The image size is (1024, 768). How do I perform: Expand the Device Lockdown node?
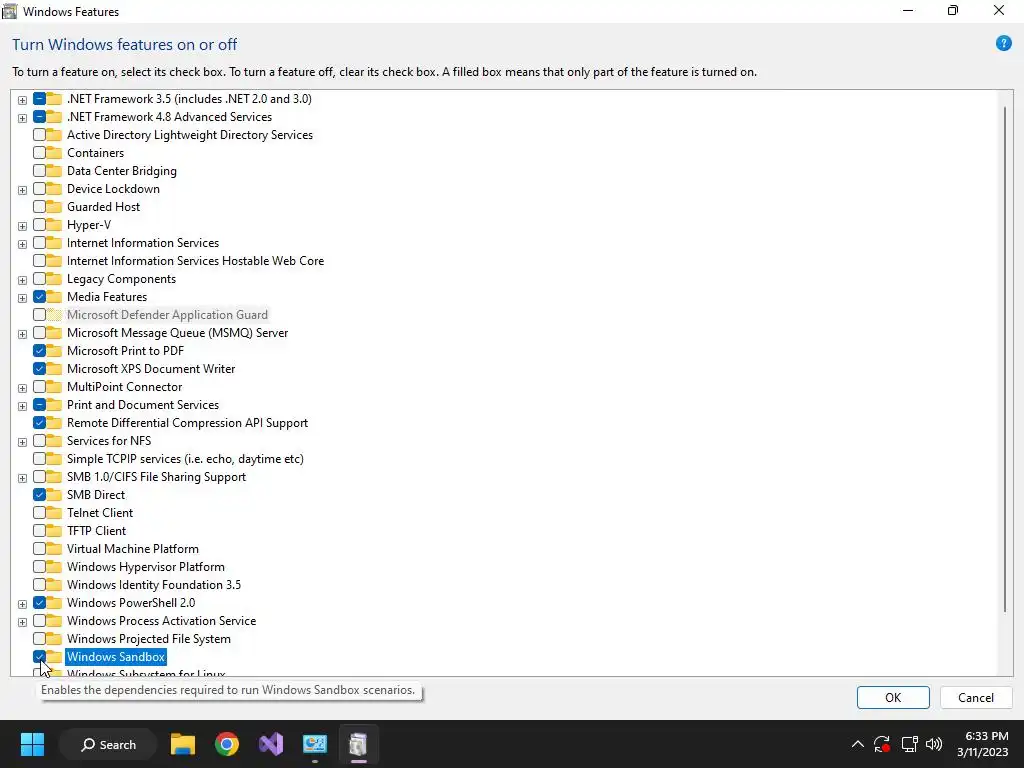pos(22,190)
